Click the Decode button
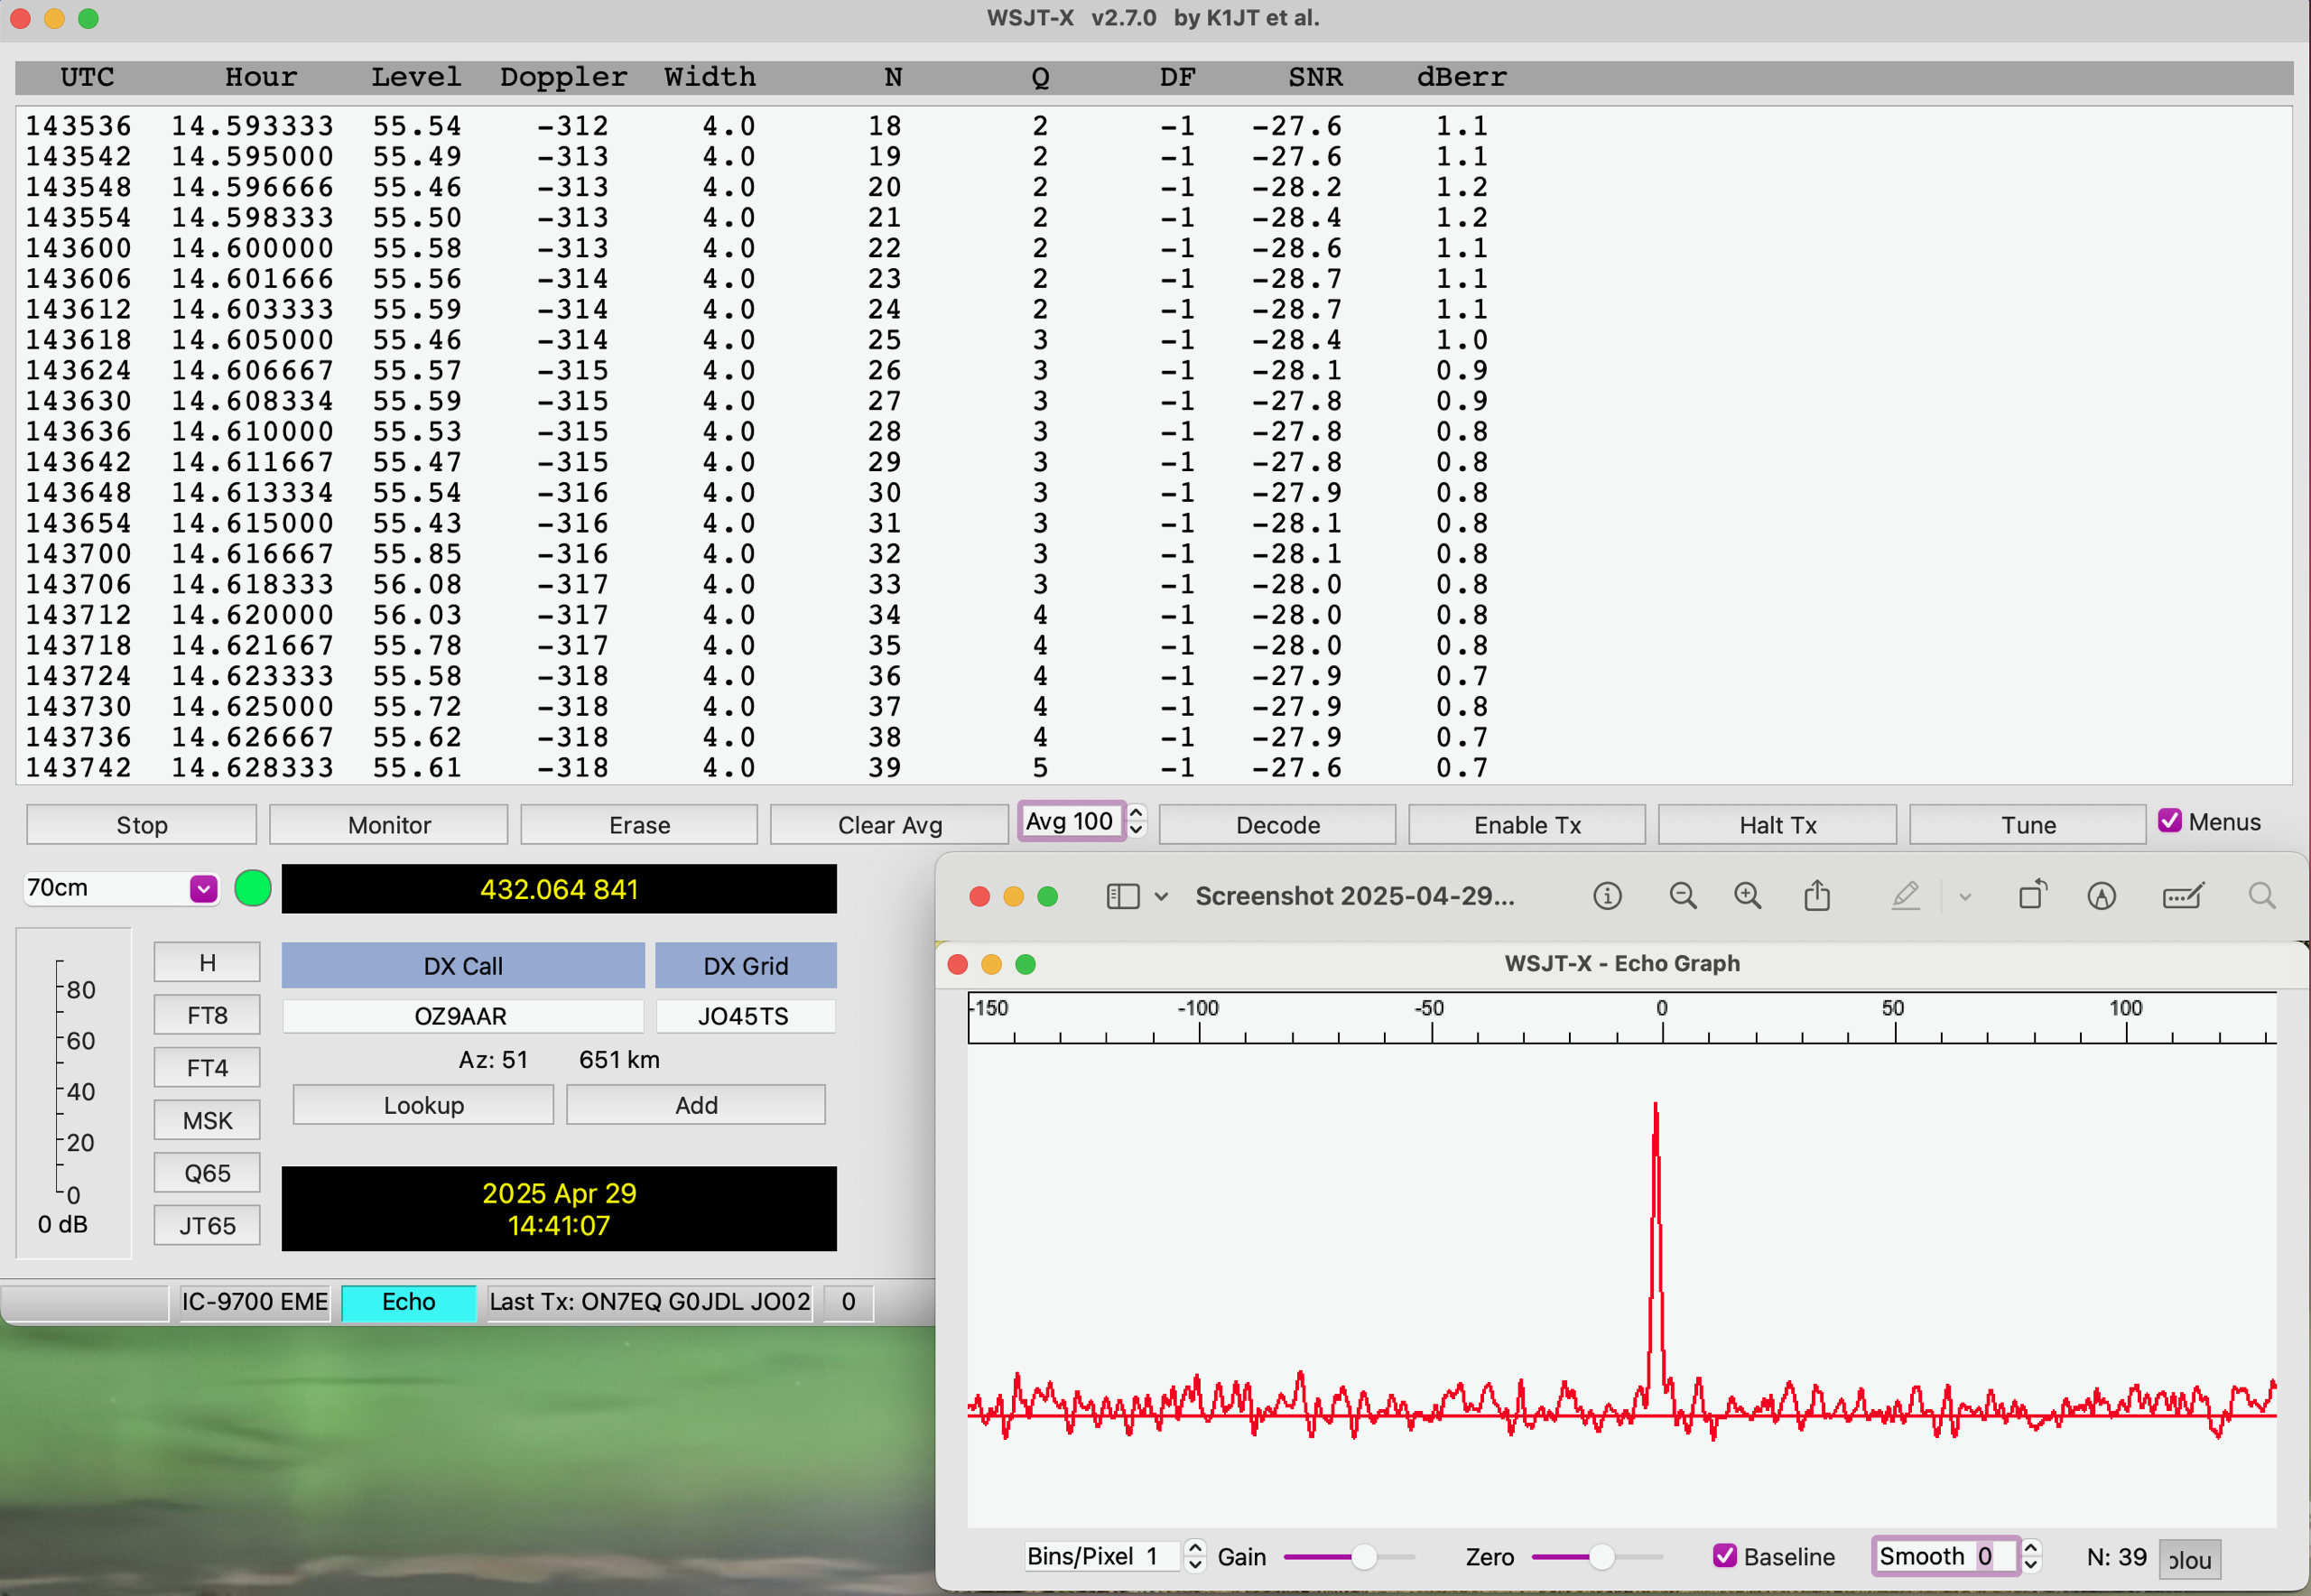The image size is (2311, 1596). coord(1277,825)
